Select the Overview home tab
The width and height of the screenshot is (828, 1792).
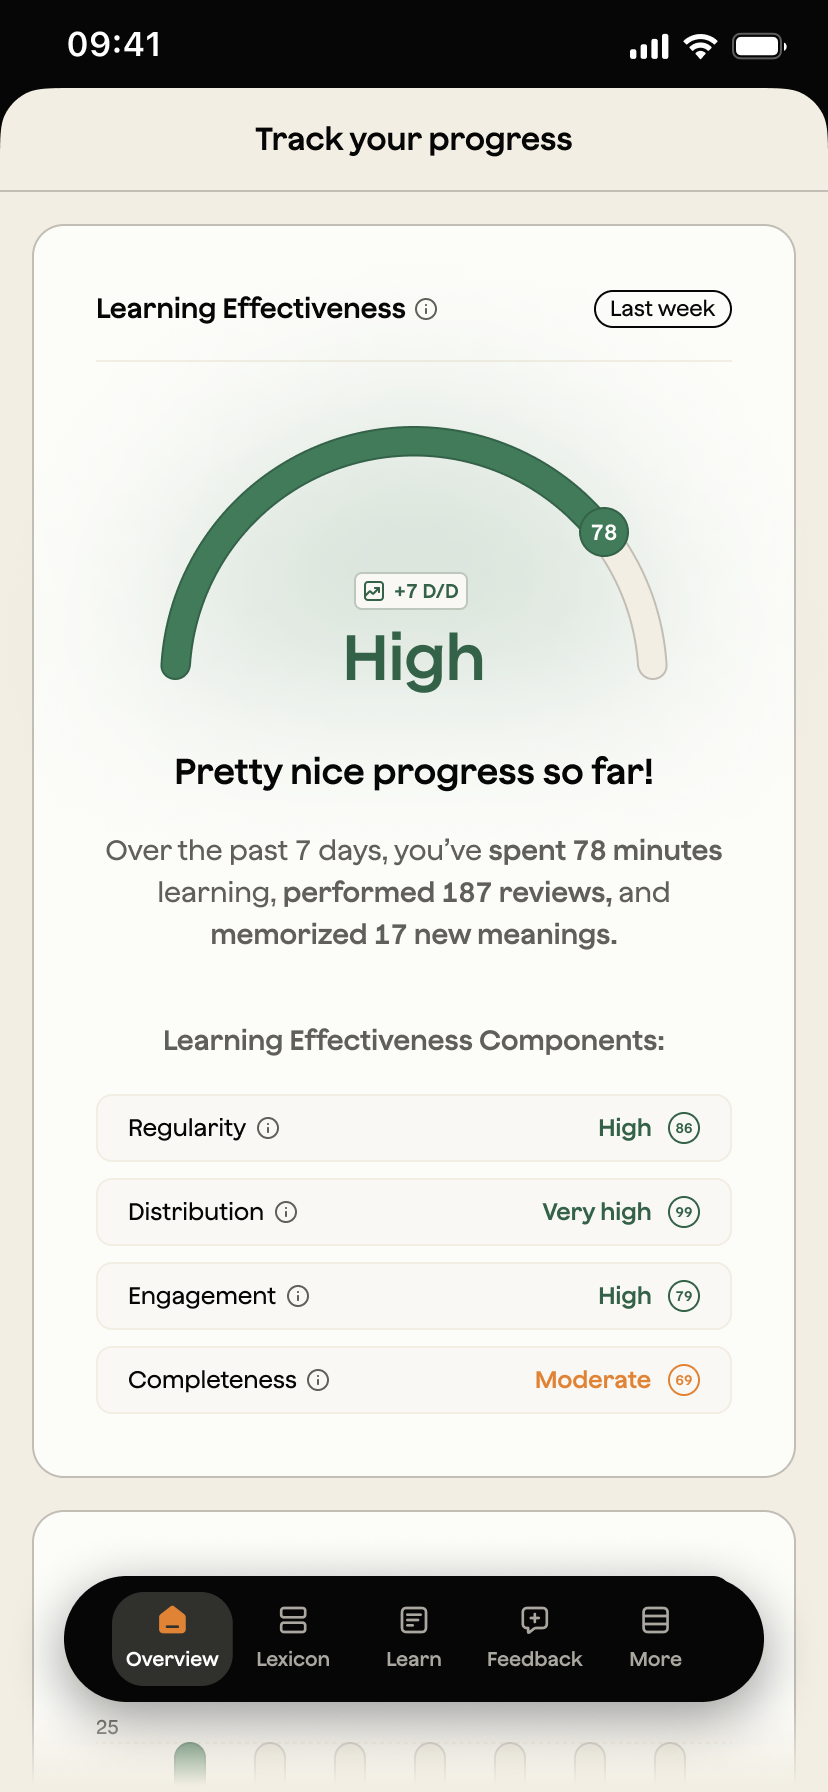tap(172, 1638)
